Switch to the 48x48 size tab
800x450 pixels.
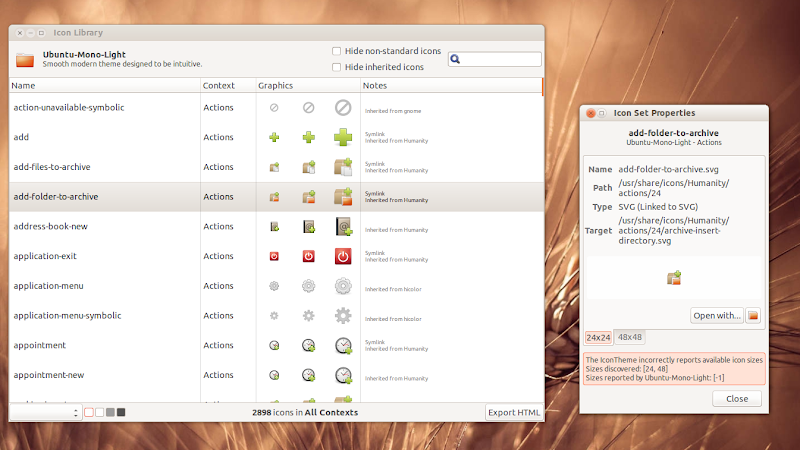click(x=630, y=337)
